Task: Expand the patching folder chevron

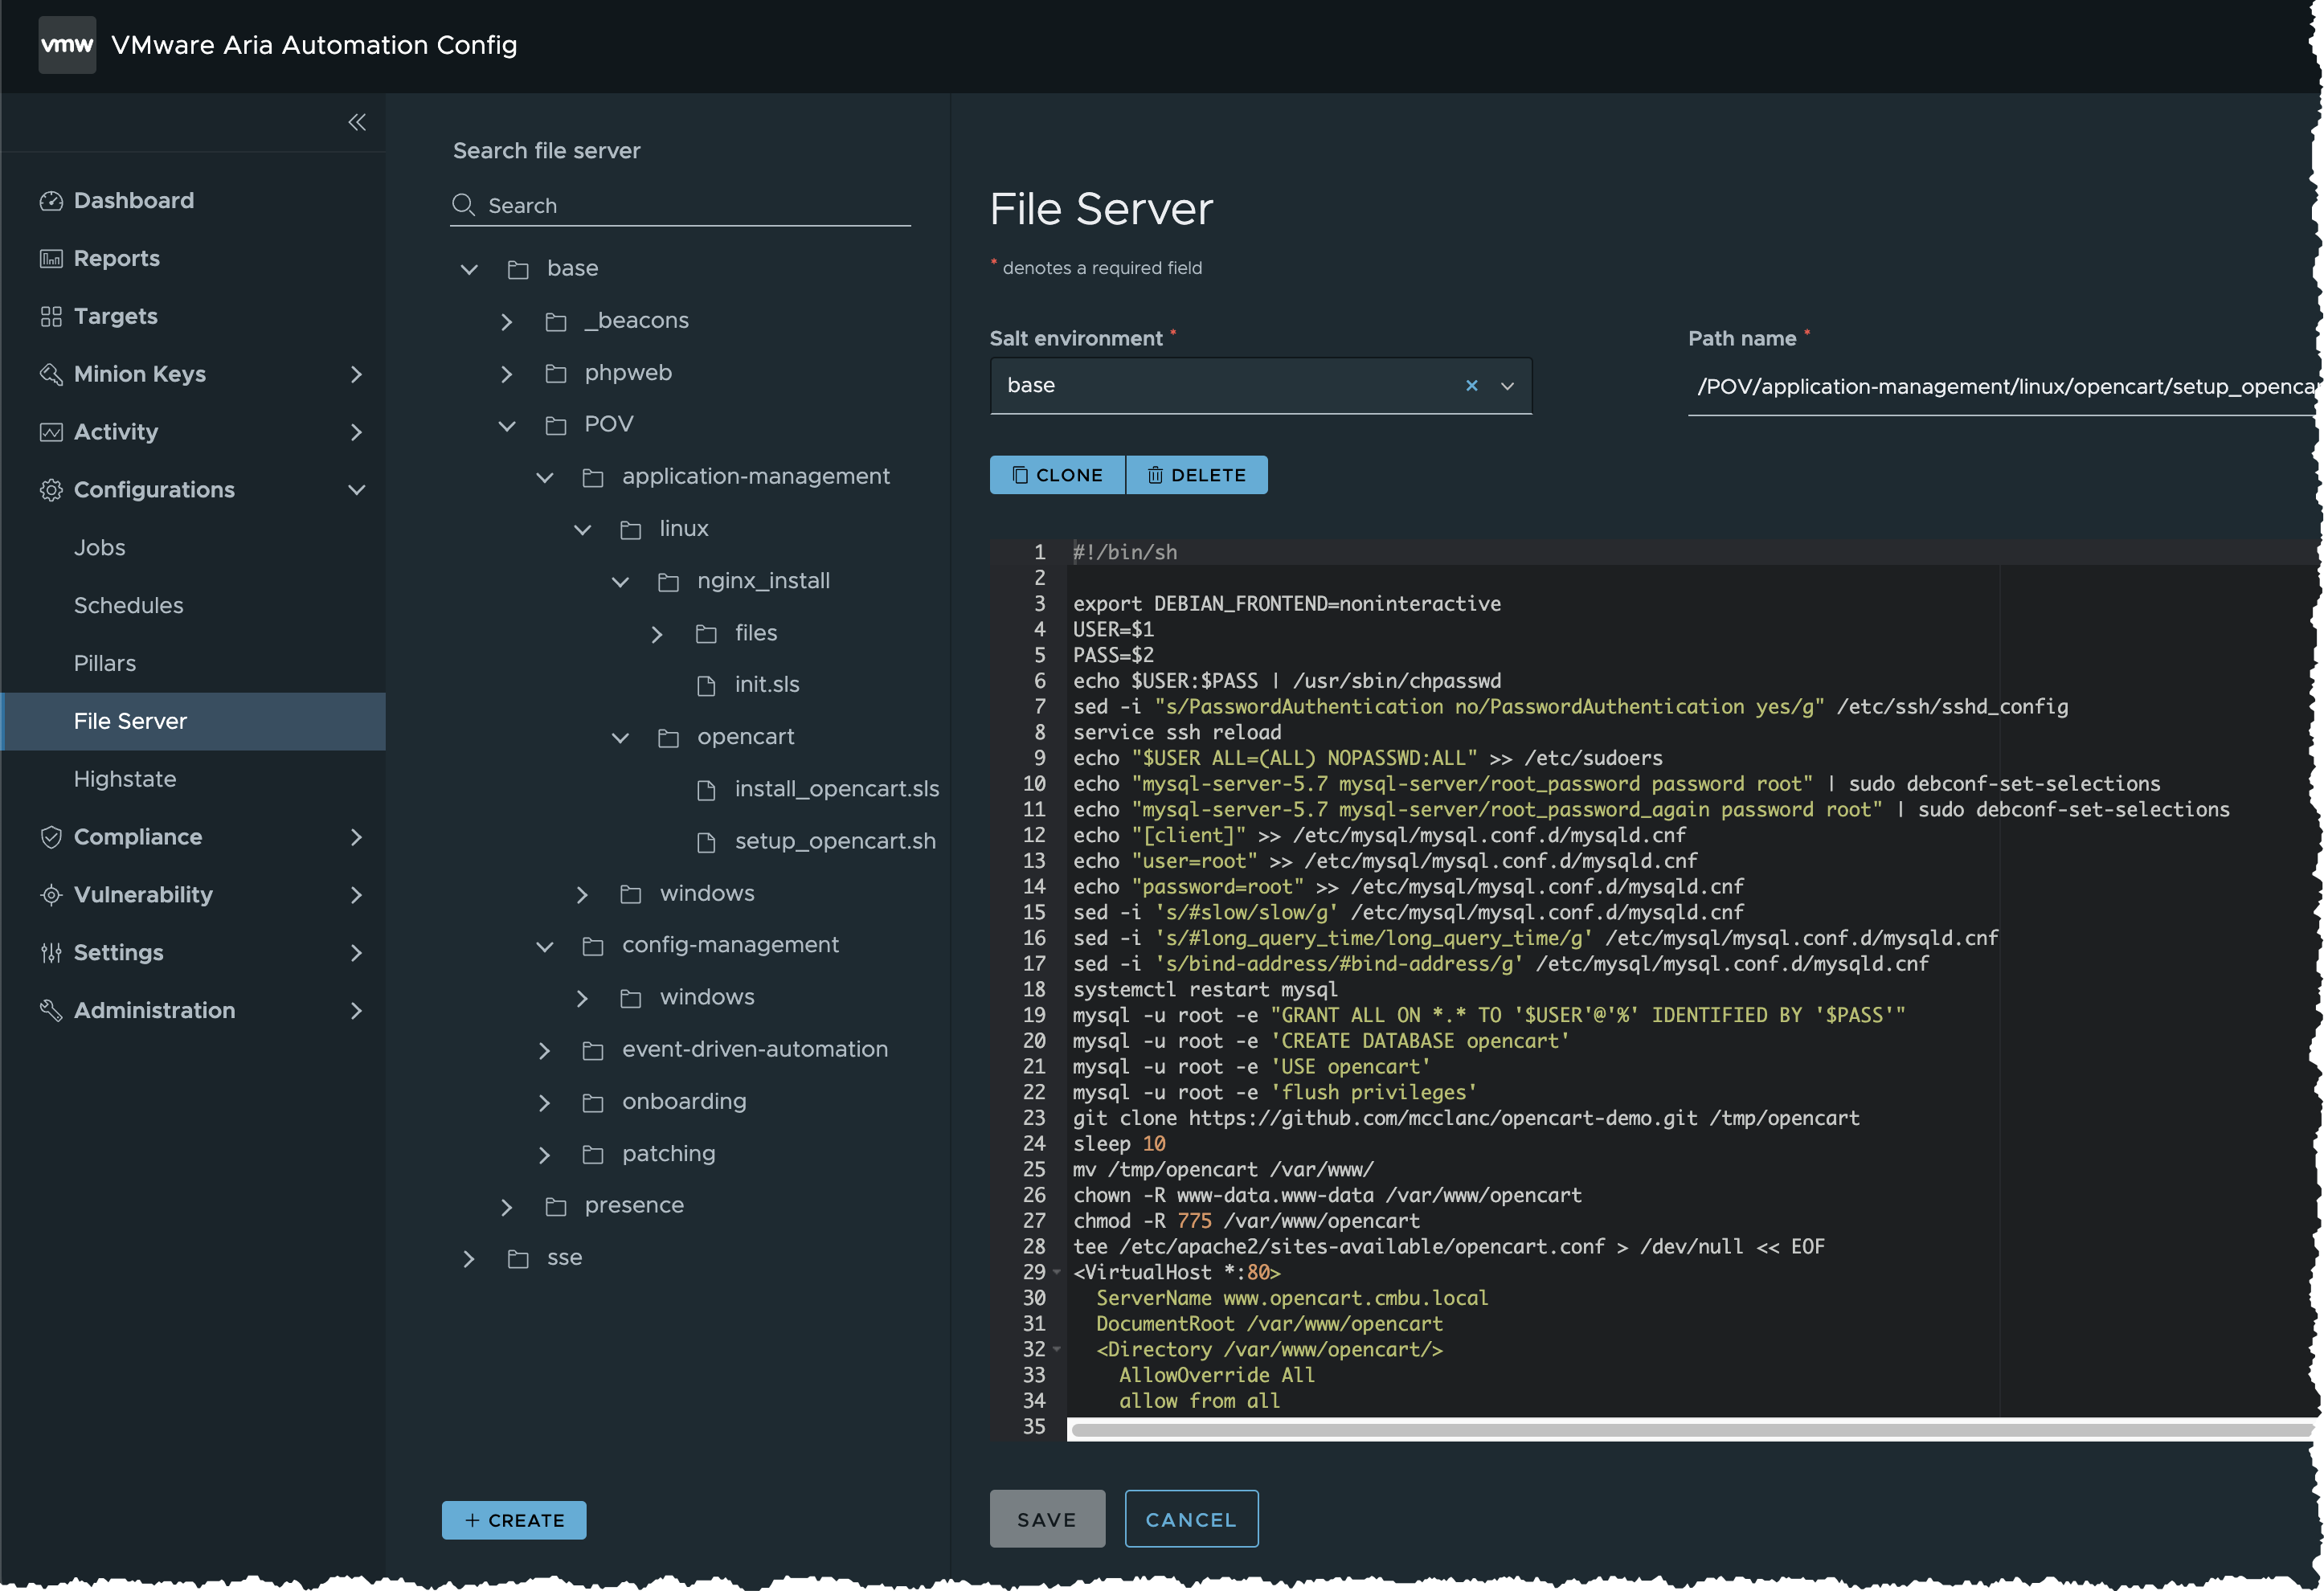Action: [544, 1155]
